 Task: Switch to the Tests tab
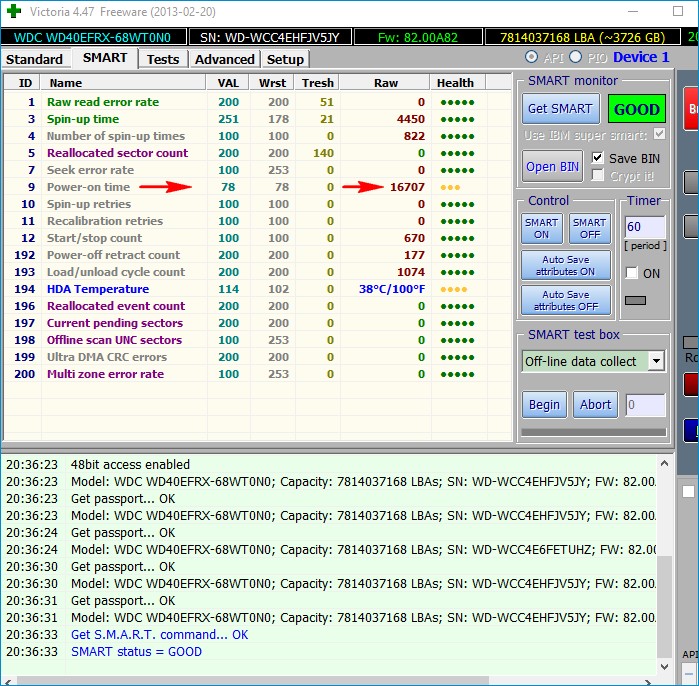click(163, 59)
